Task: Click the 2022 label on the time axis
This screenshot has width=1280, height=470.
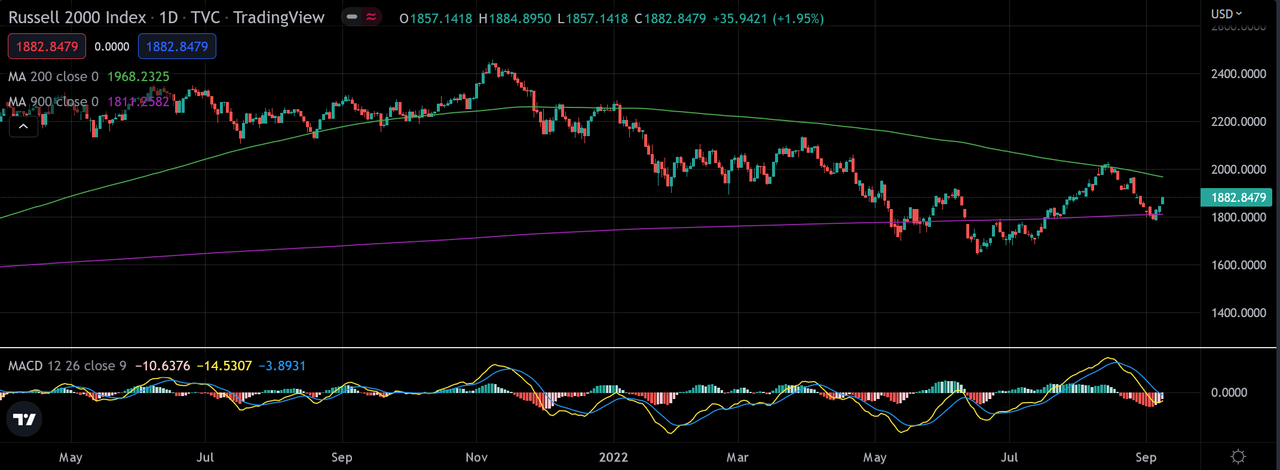Action: pyautogui.click(x=612, y=457)
